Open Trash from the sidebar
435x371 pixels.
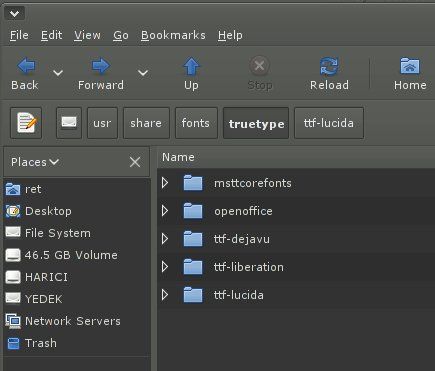point(31,343)
